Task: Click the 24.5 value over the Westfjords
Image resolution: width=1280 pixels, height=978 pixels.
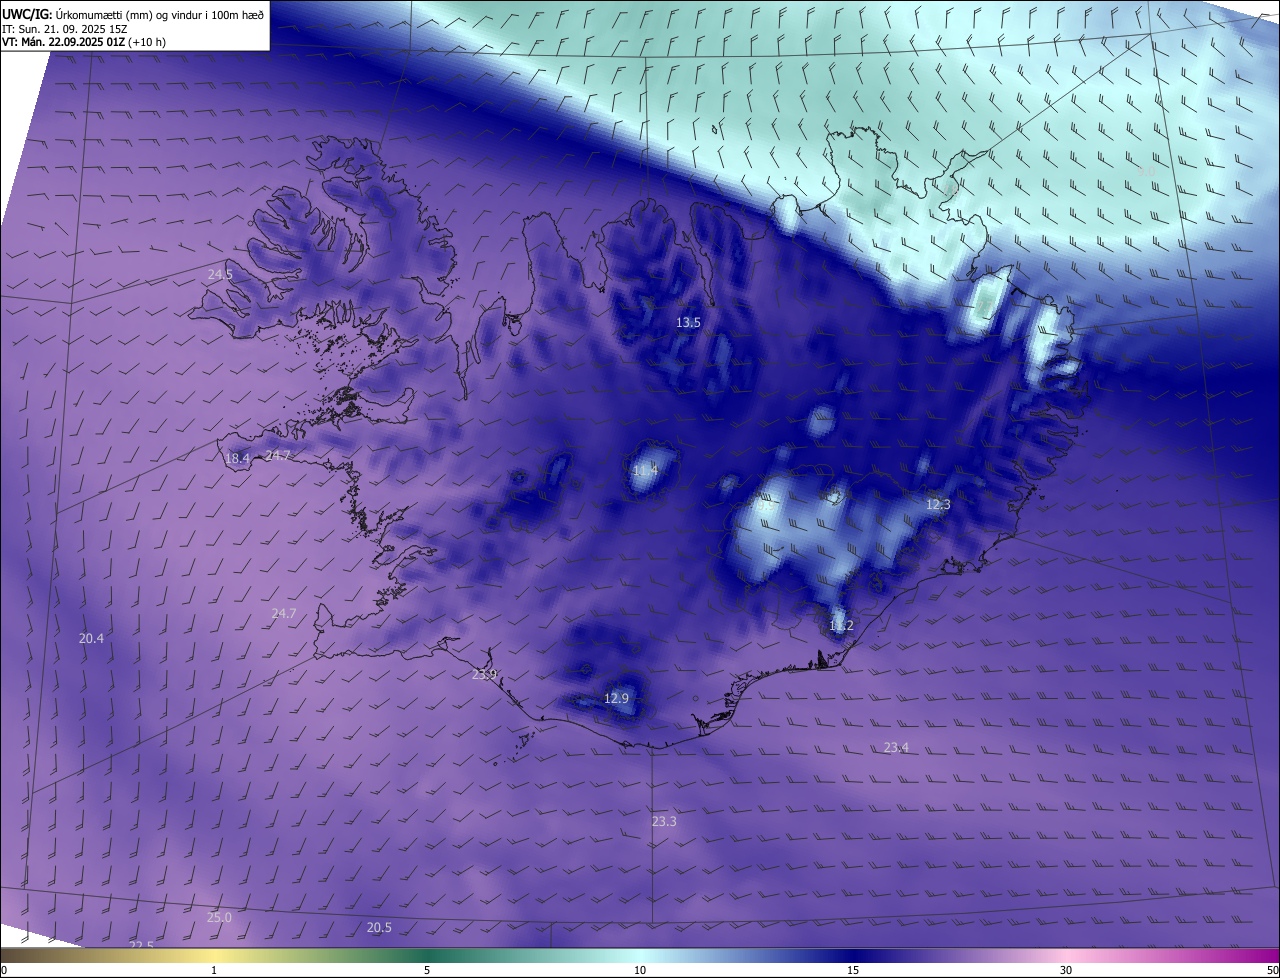Action: coord(220,274)
